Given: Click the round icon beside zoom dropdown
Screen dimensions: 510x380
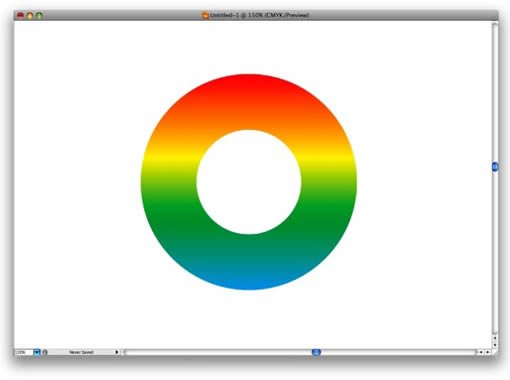Looking at the screenshot, I should point(45,352).
